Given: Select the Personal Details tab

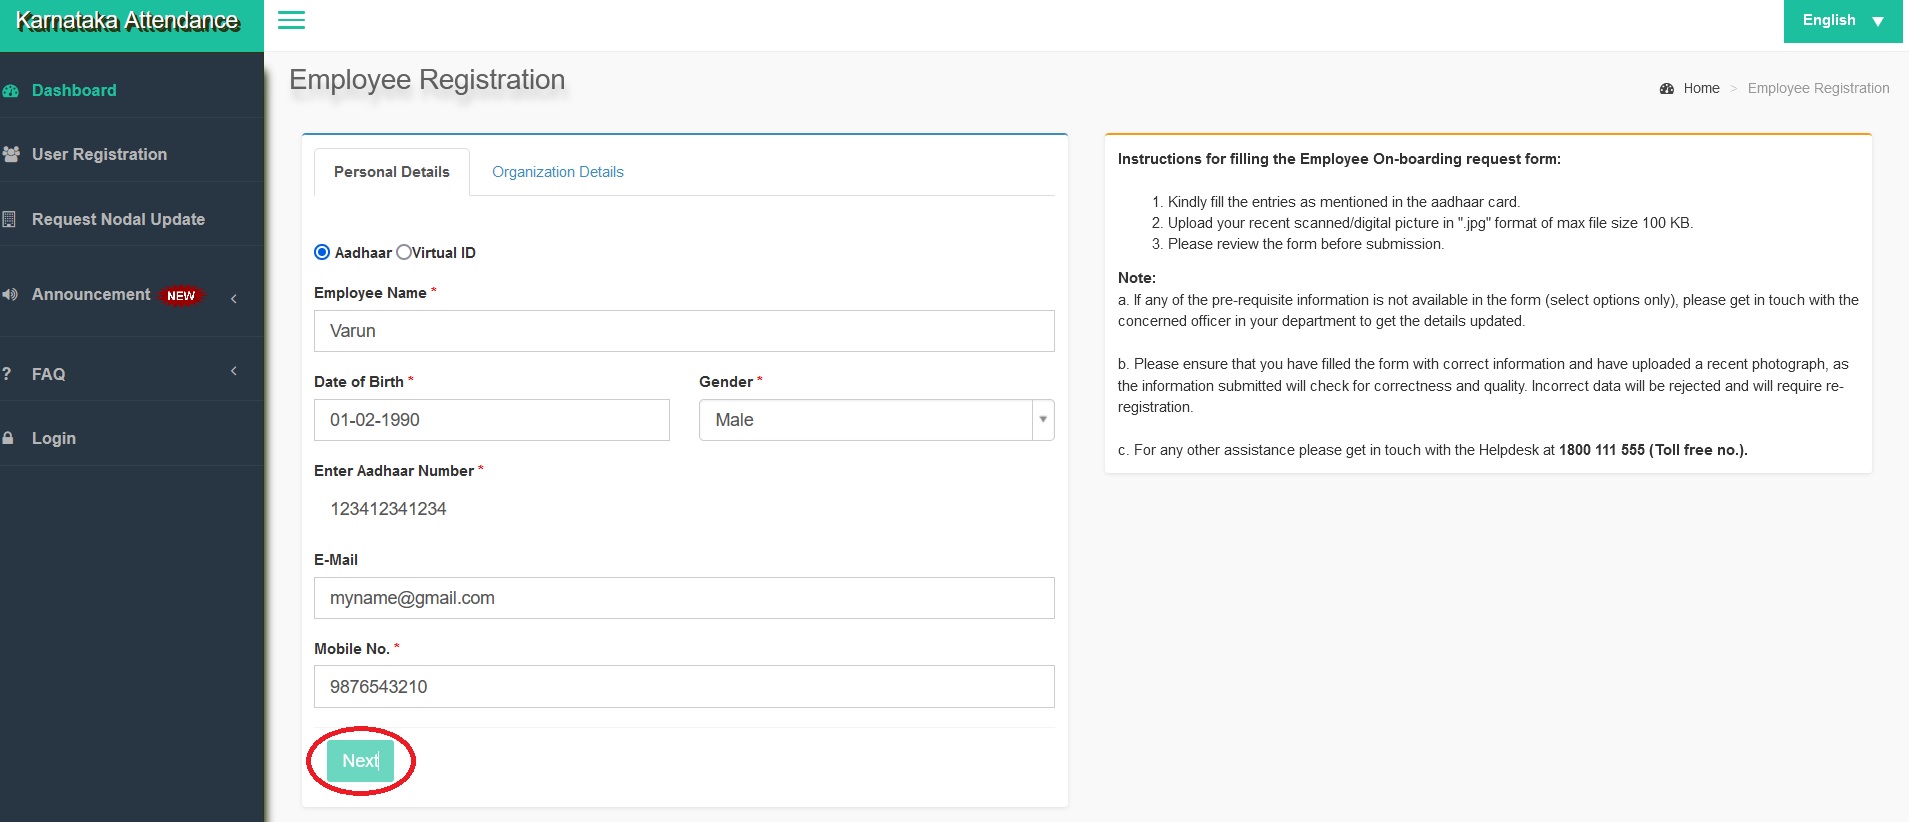Looking at the screenshot, I should (x=391, y=172).
